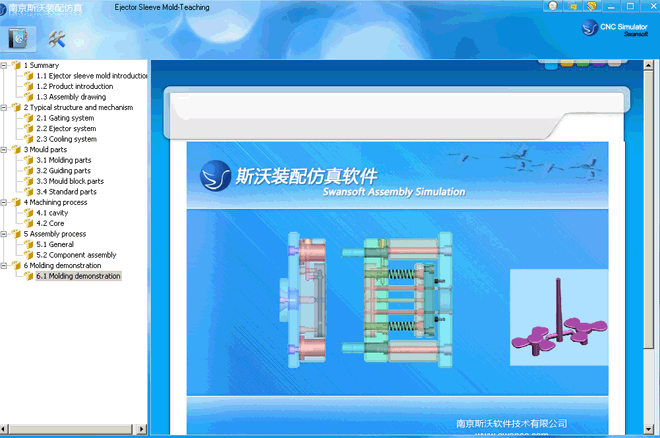Collapse the 2 Typical structure and mechanism node

pyautogui.click(x=4, y=107)
